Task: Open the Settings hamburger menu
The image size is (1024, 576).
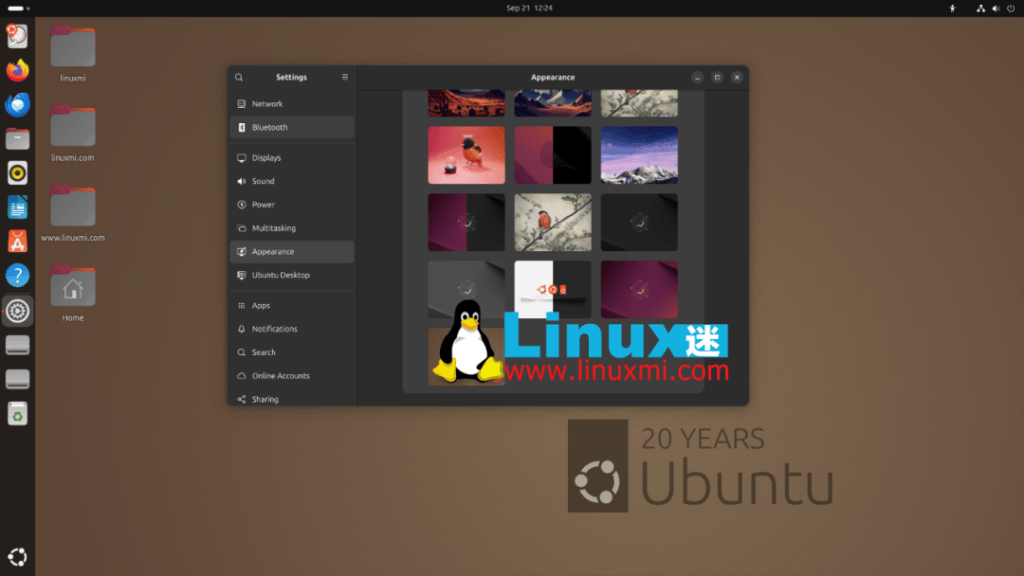Action: pyautogui.click(x=345, y=77)
